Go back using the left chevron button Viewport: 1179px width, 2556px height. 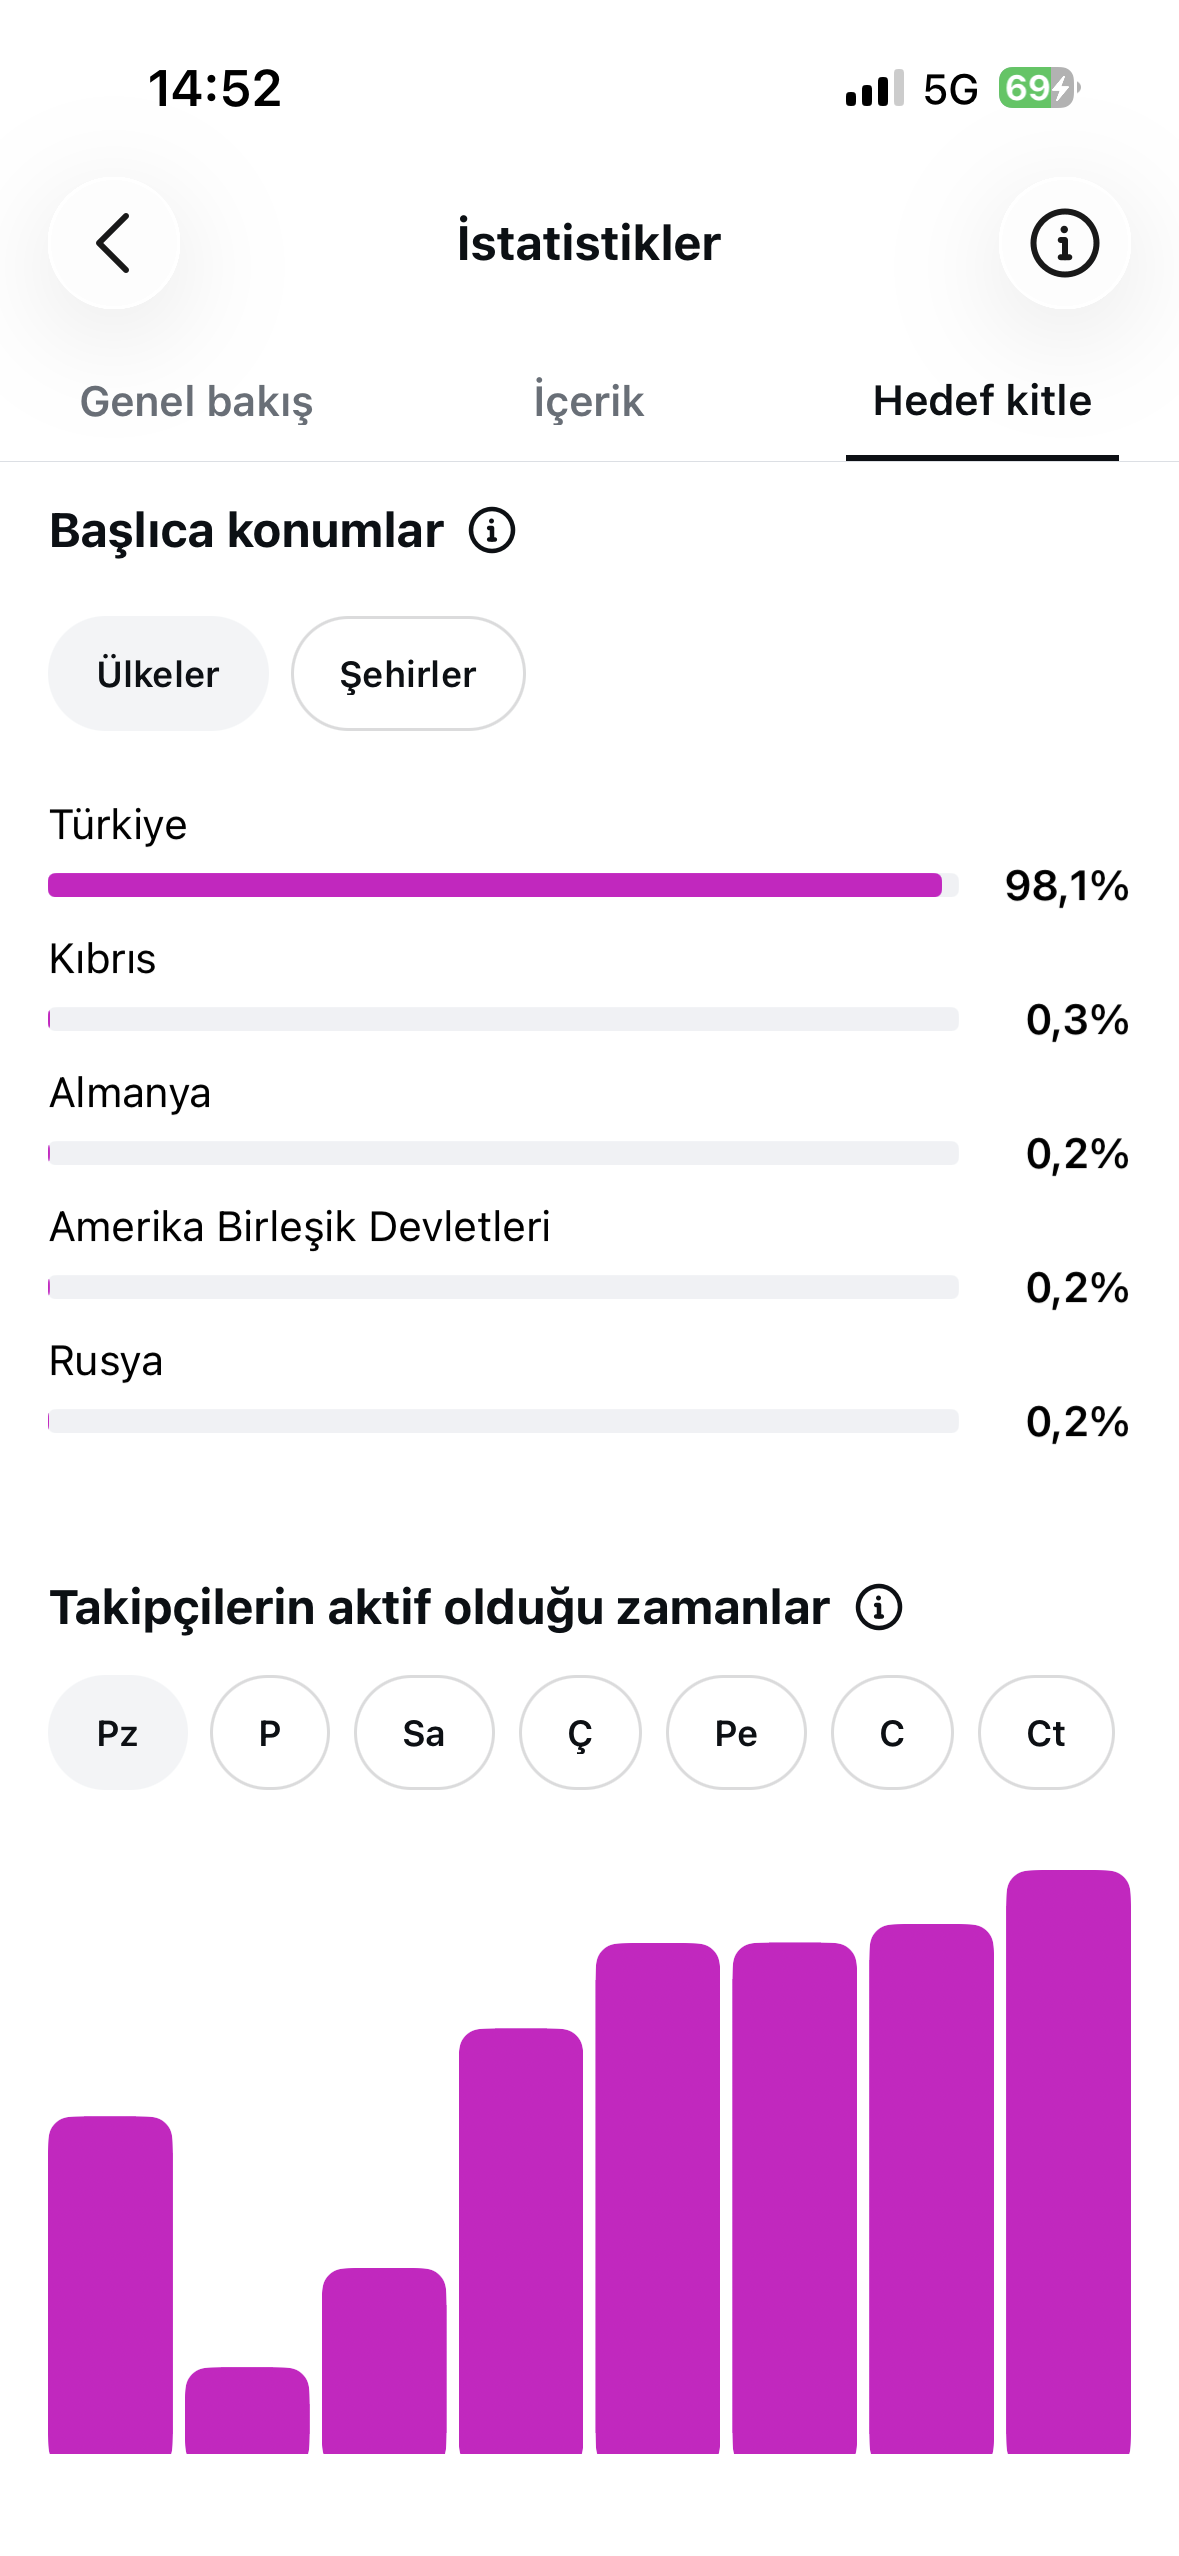pyautogui.click(x=114, y=243)
